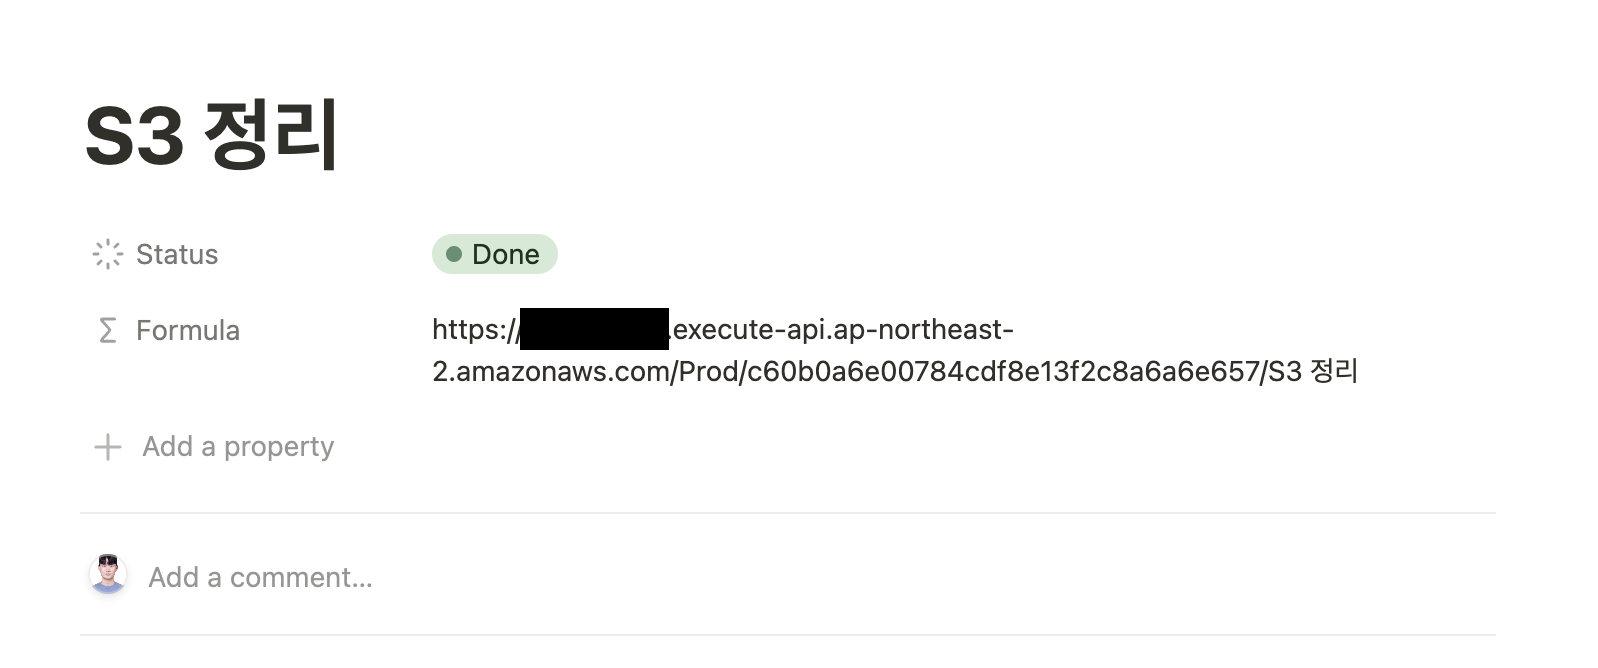The image size is (1598, 668).
Task: Click the divider line below Add a comment
Action: [788, 634]
